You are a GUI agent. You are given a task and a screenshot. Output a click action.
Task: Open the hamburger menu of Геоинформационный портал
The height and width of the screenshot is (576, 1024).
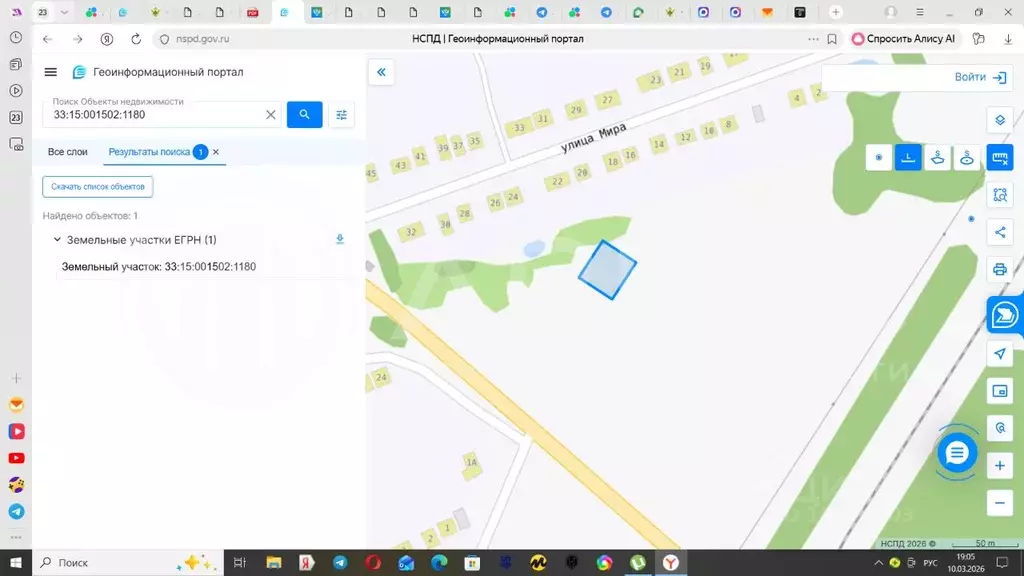pyautogui.click(x=50, y=72)
